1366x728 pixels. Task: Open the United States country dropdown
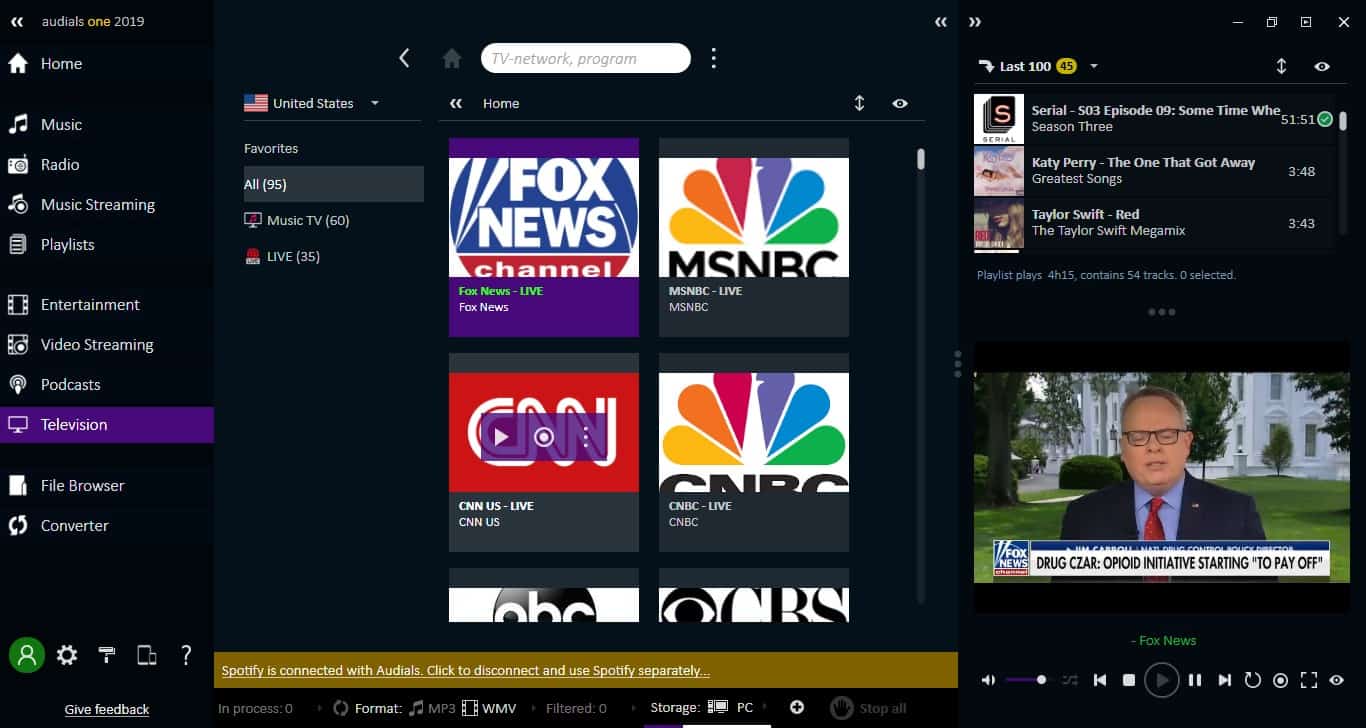[312, 103]
